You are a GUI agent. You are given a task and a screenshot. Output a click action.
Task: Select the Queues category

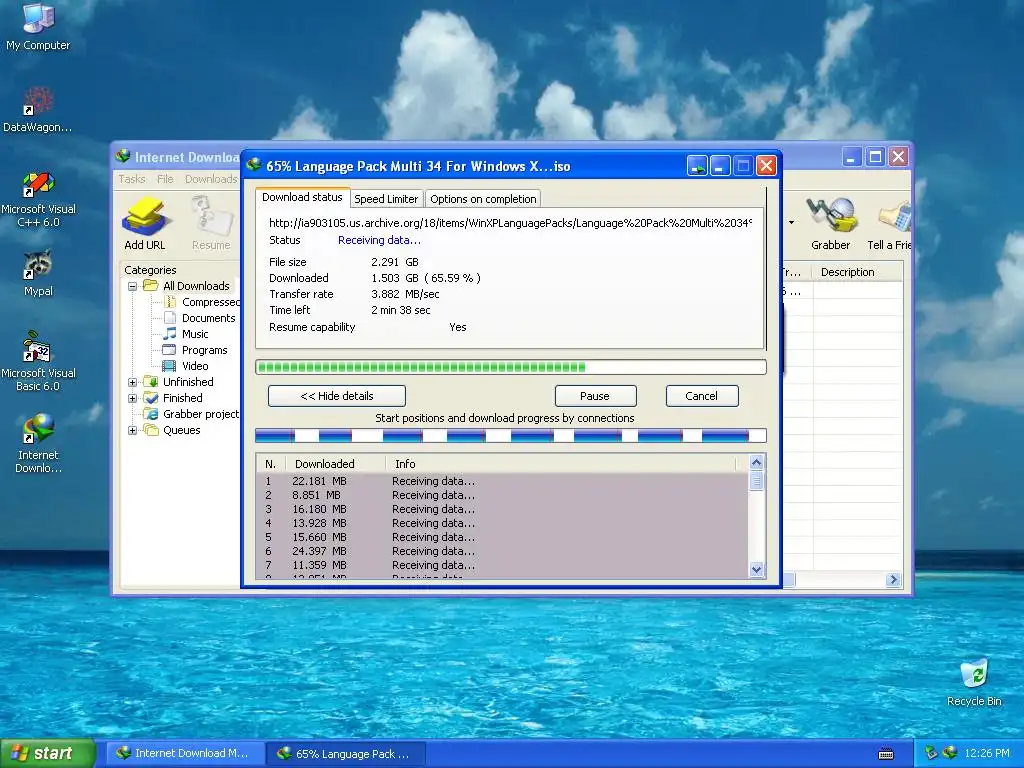[x=172, y=430]
